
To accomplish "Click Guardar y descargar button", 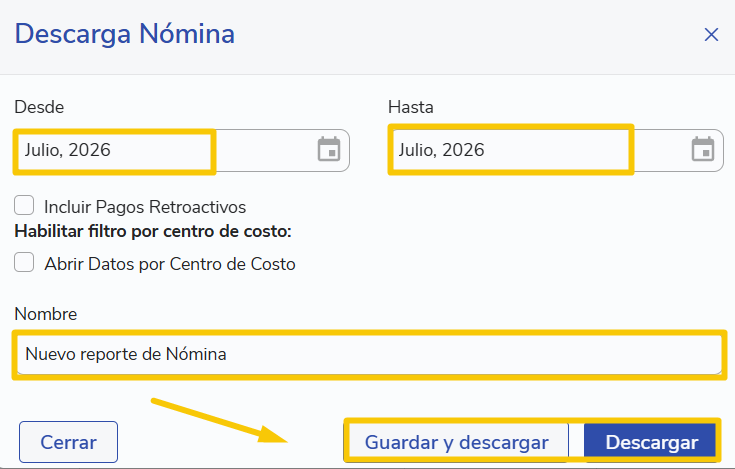I will coord(457,442).
